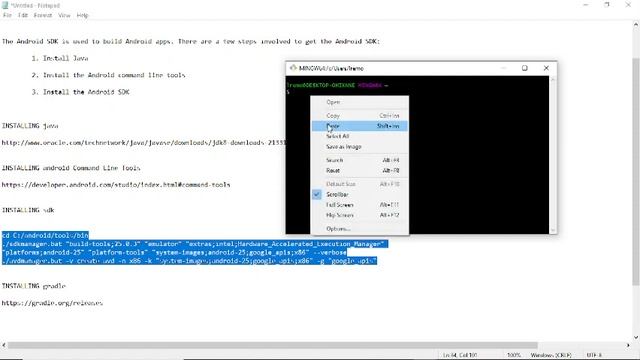The image size is (640, 360).
Task: Click the Windows (CRLF) status bar entry
Action: (x=551, y=355)
